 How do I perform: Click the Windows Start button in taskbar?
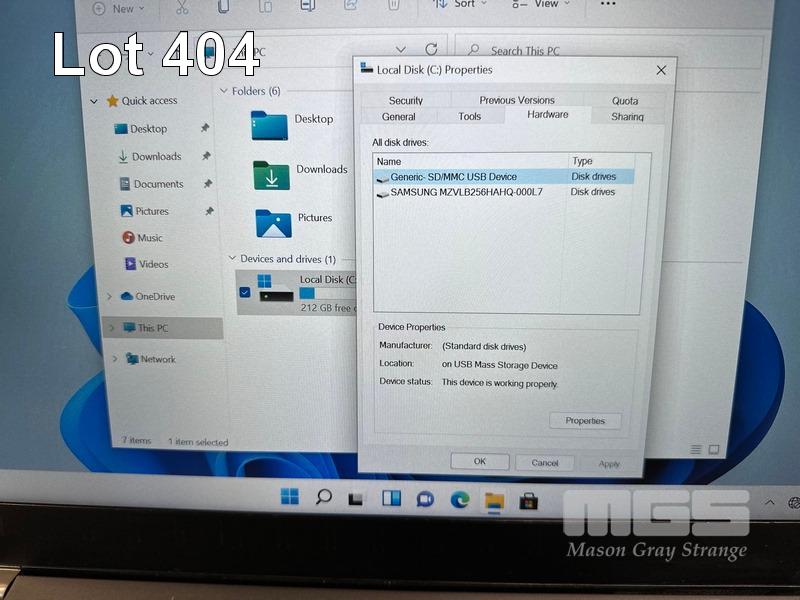coord(290,497)
